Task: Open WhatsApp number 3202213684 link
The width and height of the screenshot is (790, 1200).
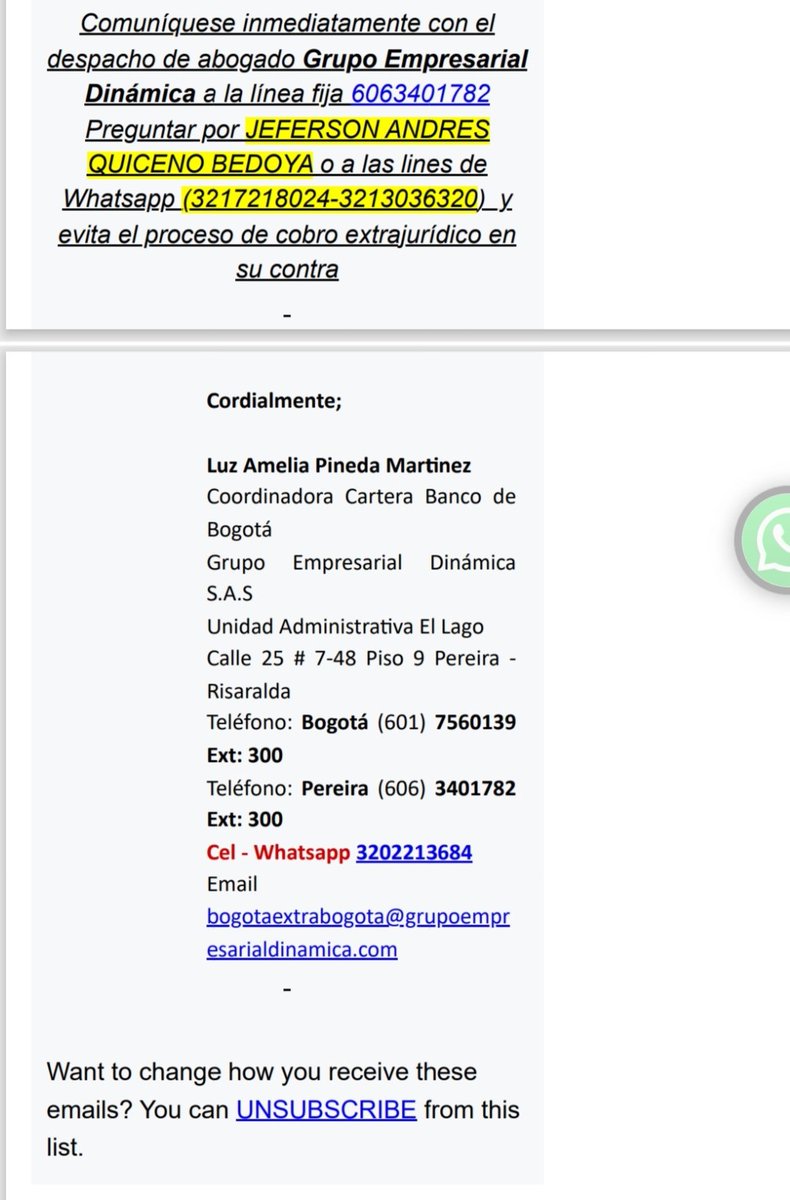Action: tap(414, 853)
